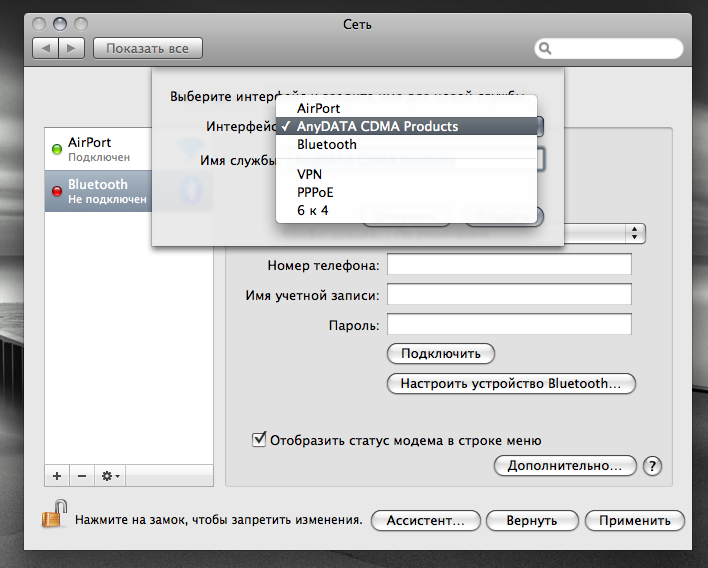The image size is (708, 568).
Task: Click the search field magnifier icon
Action: coord(546,48)
